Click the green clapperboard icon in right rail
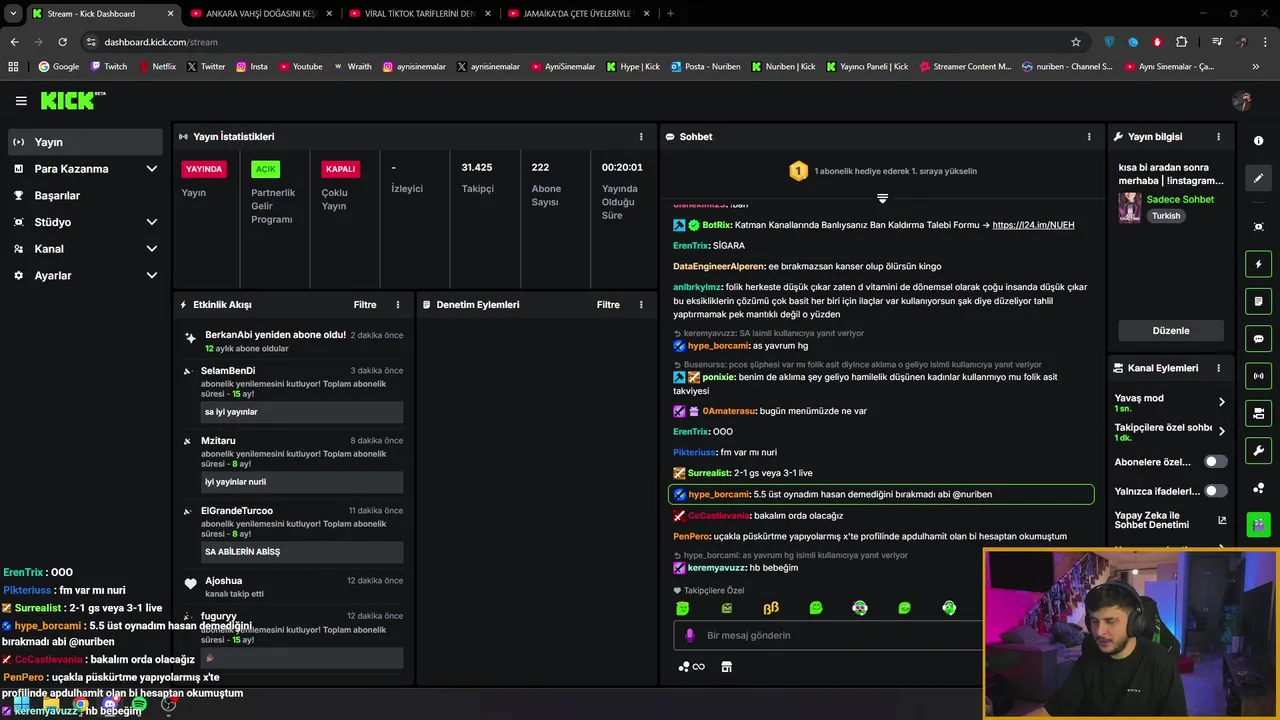The image size is (1280, 720). [x=1258, y=523]
